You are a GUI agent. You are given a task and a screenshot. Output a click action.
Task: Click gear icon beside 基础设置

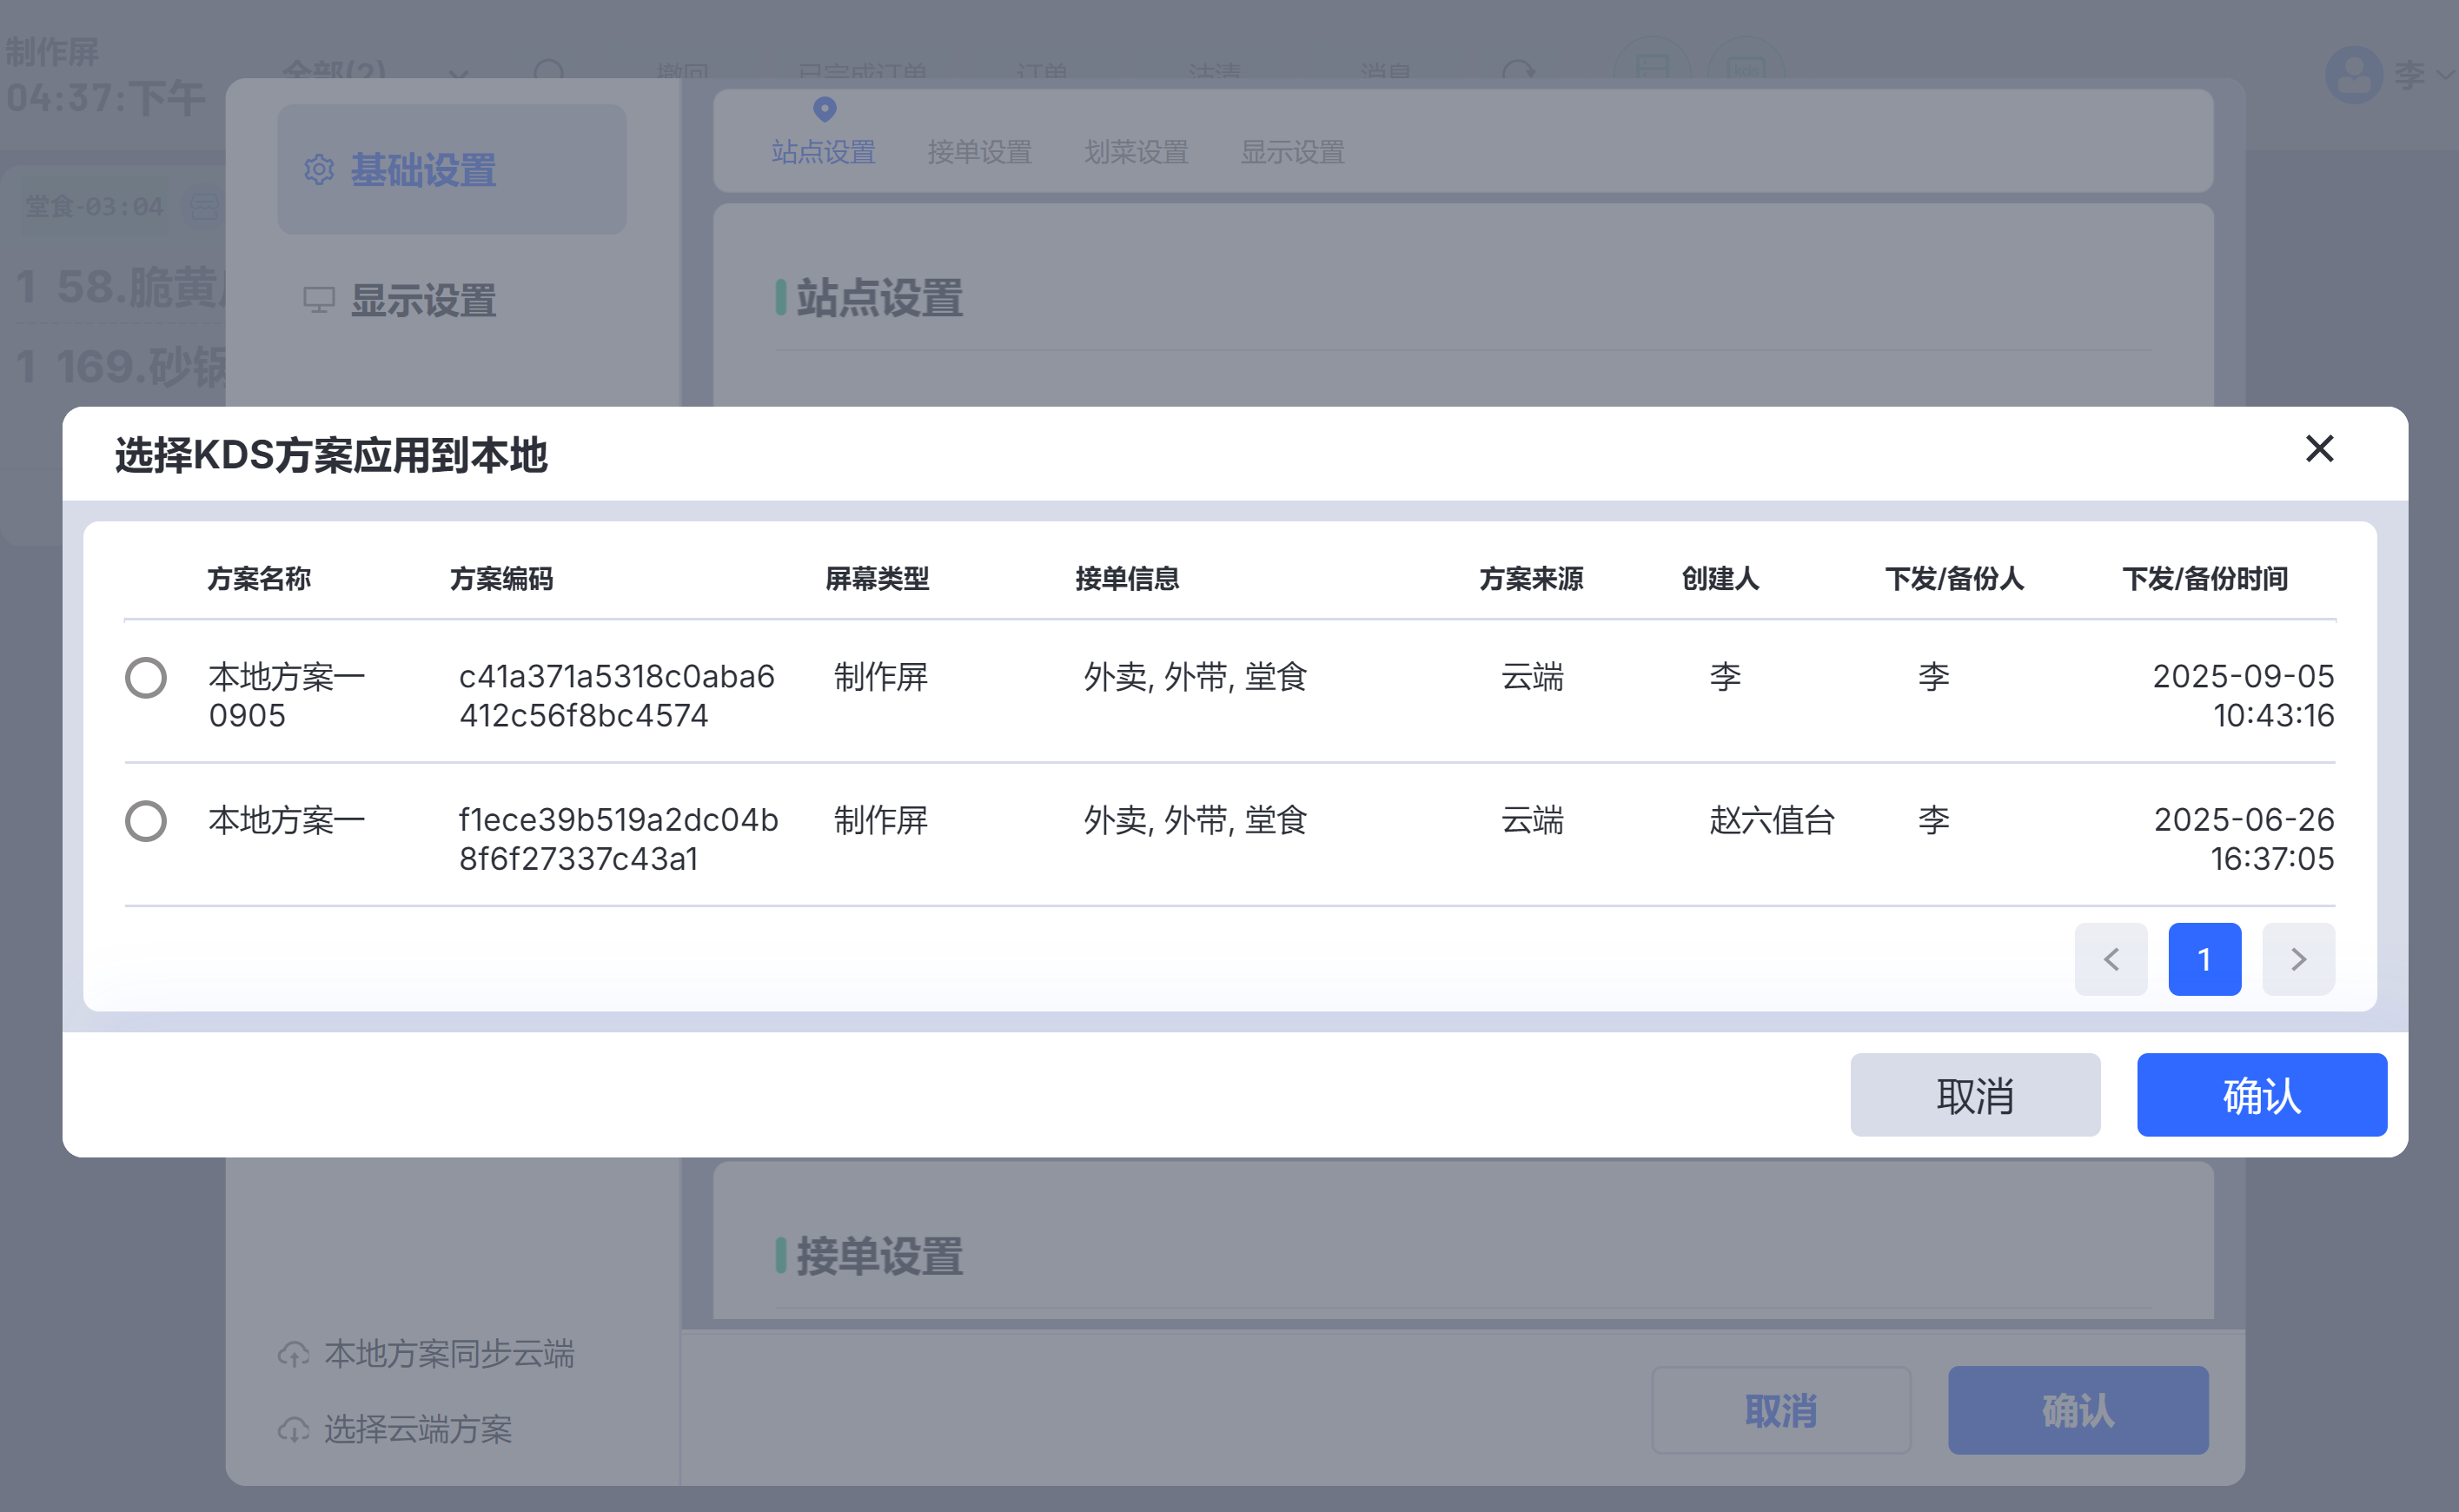[x=319, y=170]
